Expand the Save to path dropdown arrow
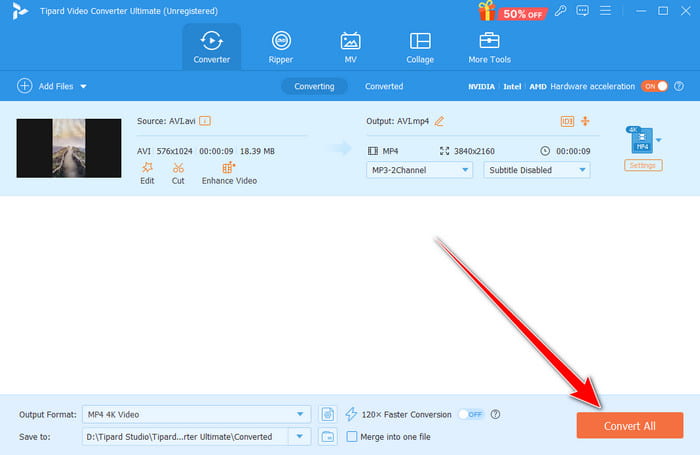 coord(300,437)
